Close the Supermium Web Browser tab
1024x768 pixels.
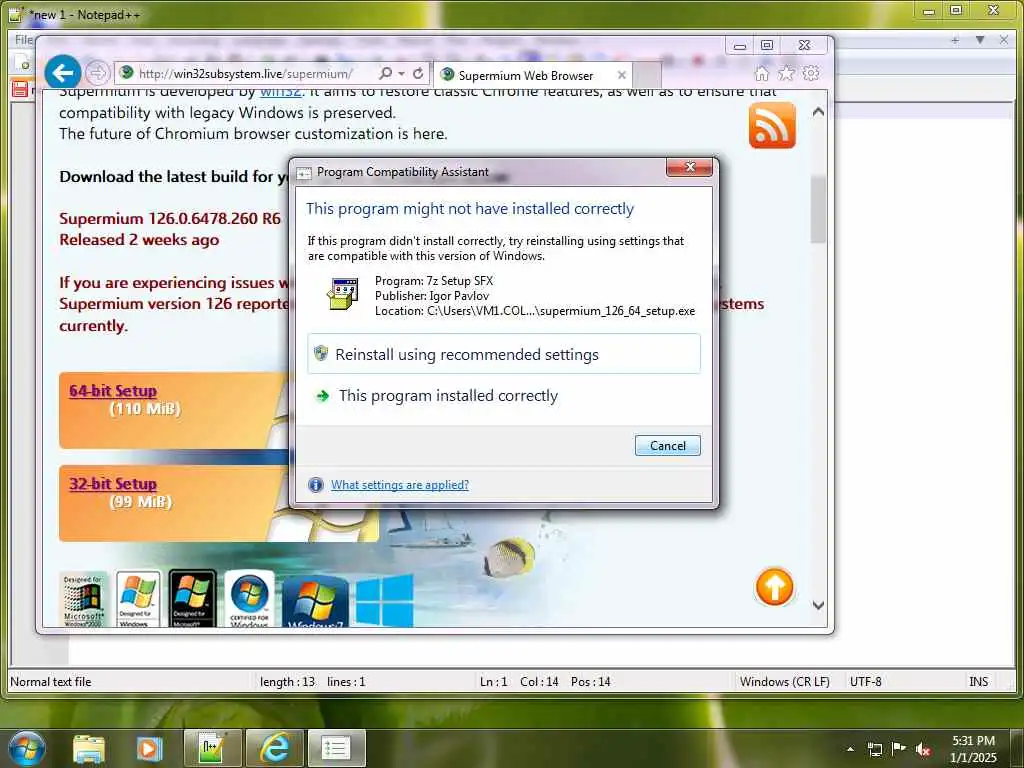(x=622, y=75)
